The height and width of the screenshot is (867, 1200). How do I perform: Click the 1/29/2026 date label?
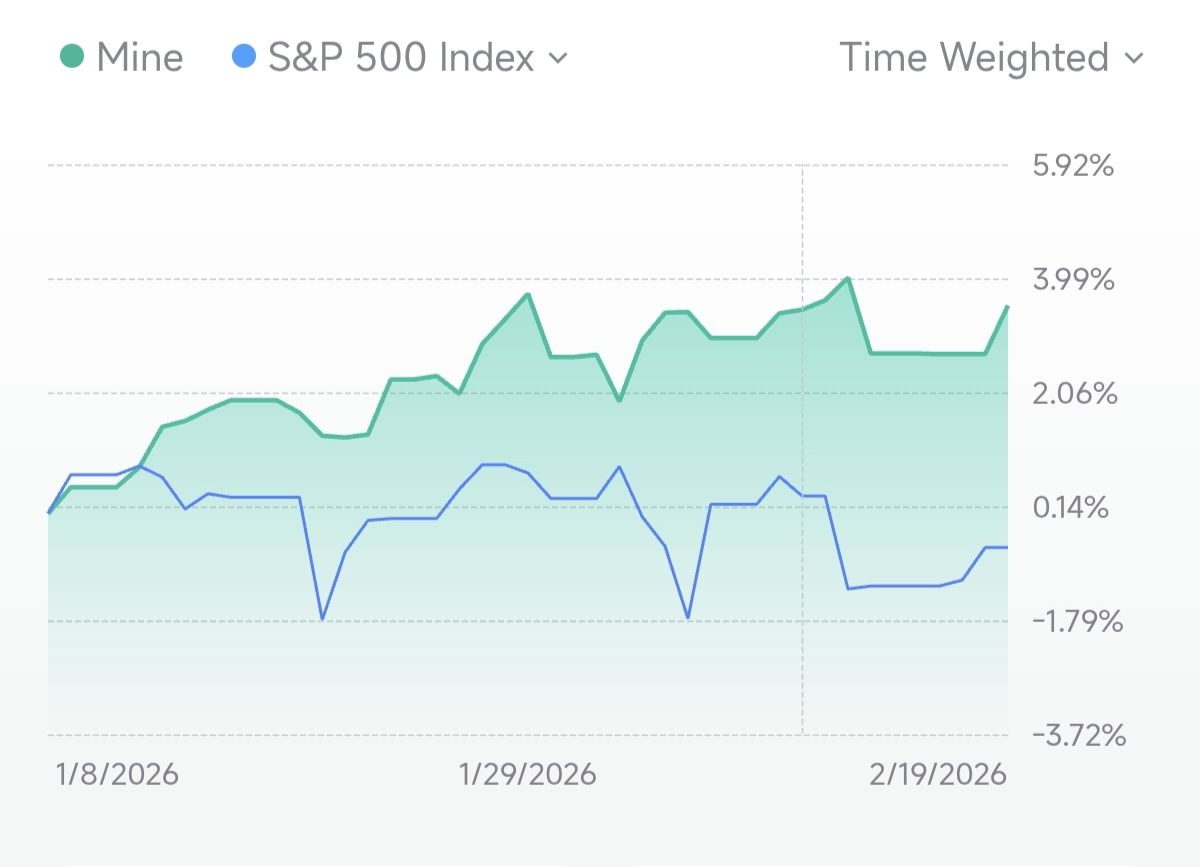(527, 774)
